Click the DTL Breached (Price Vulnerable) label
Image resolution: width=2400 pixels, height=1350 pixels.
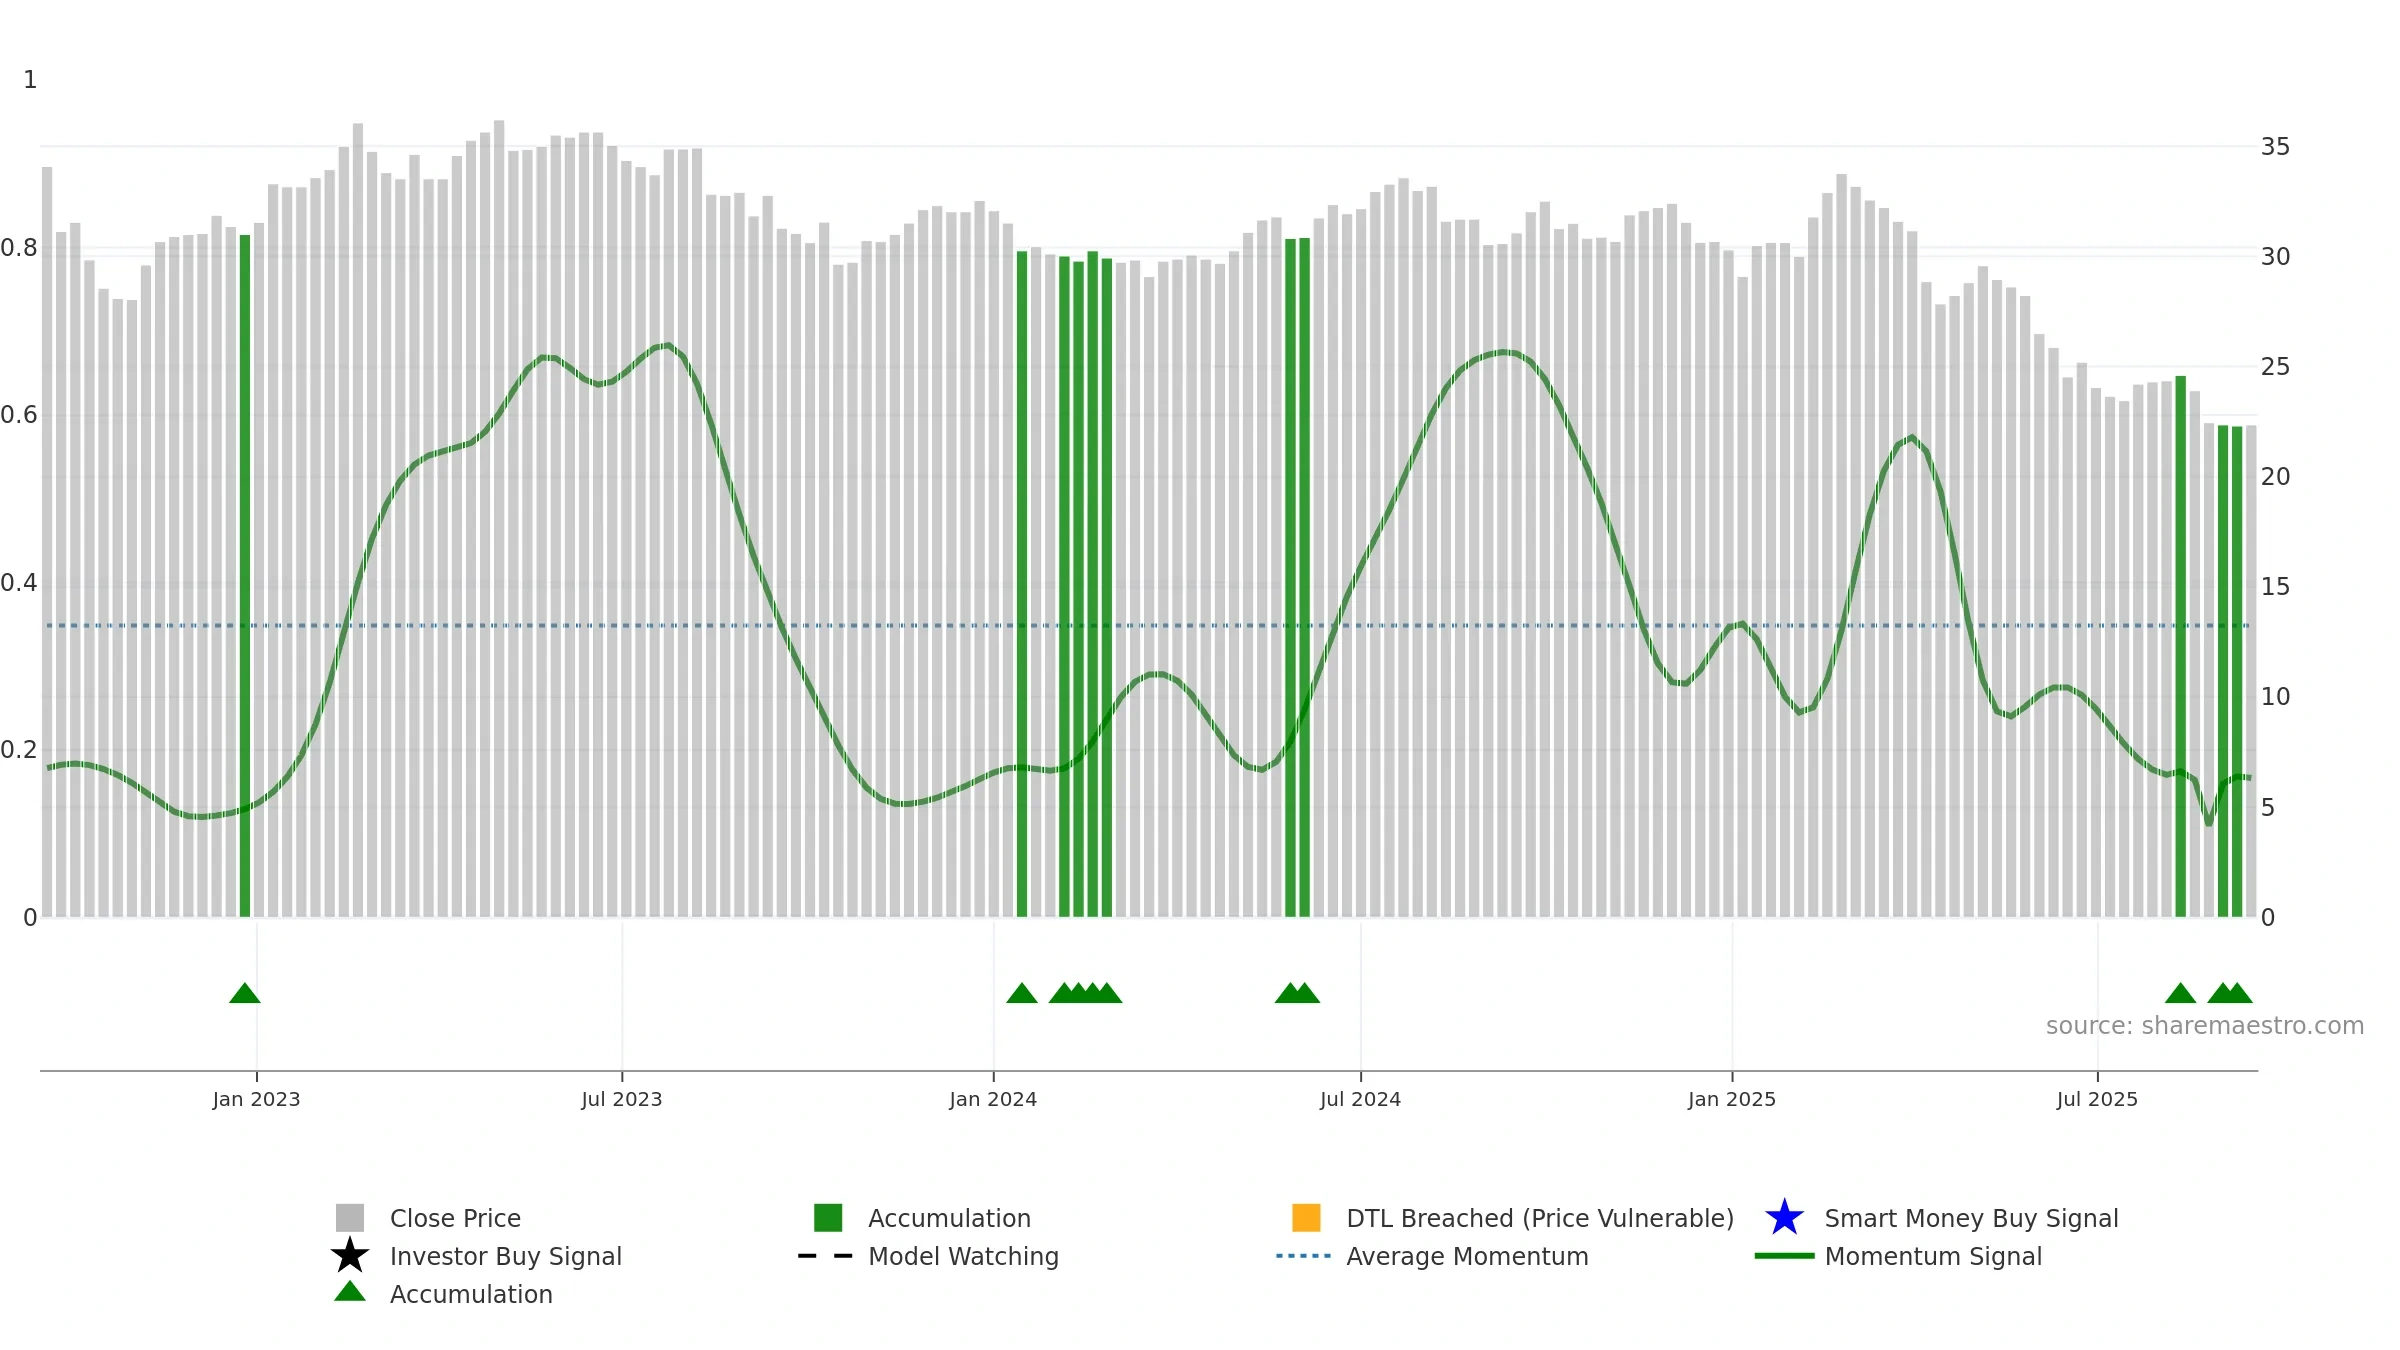1540,1218
